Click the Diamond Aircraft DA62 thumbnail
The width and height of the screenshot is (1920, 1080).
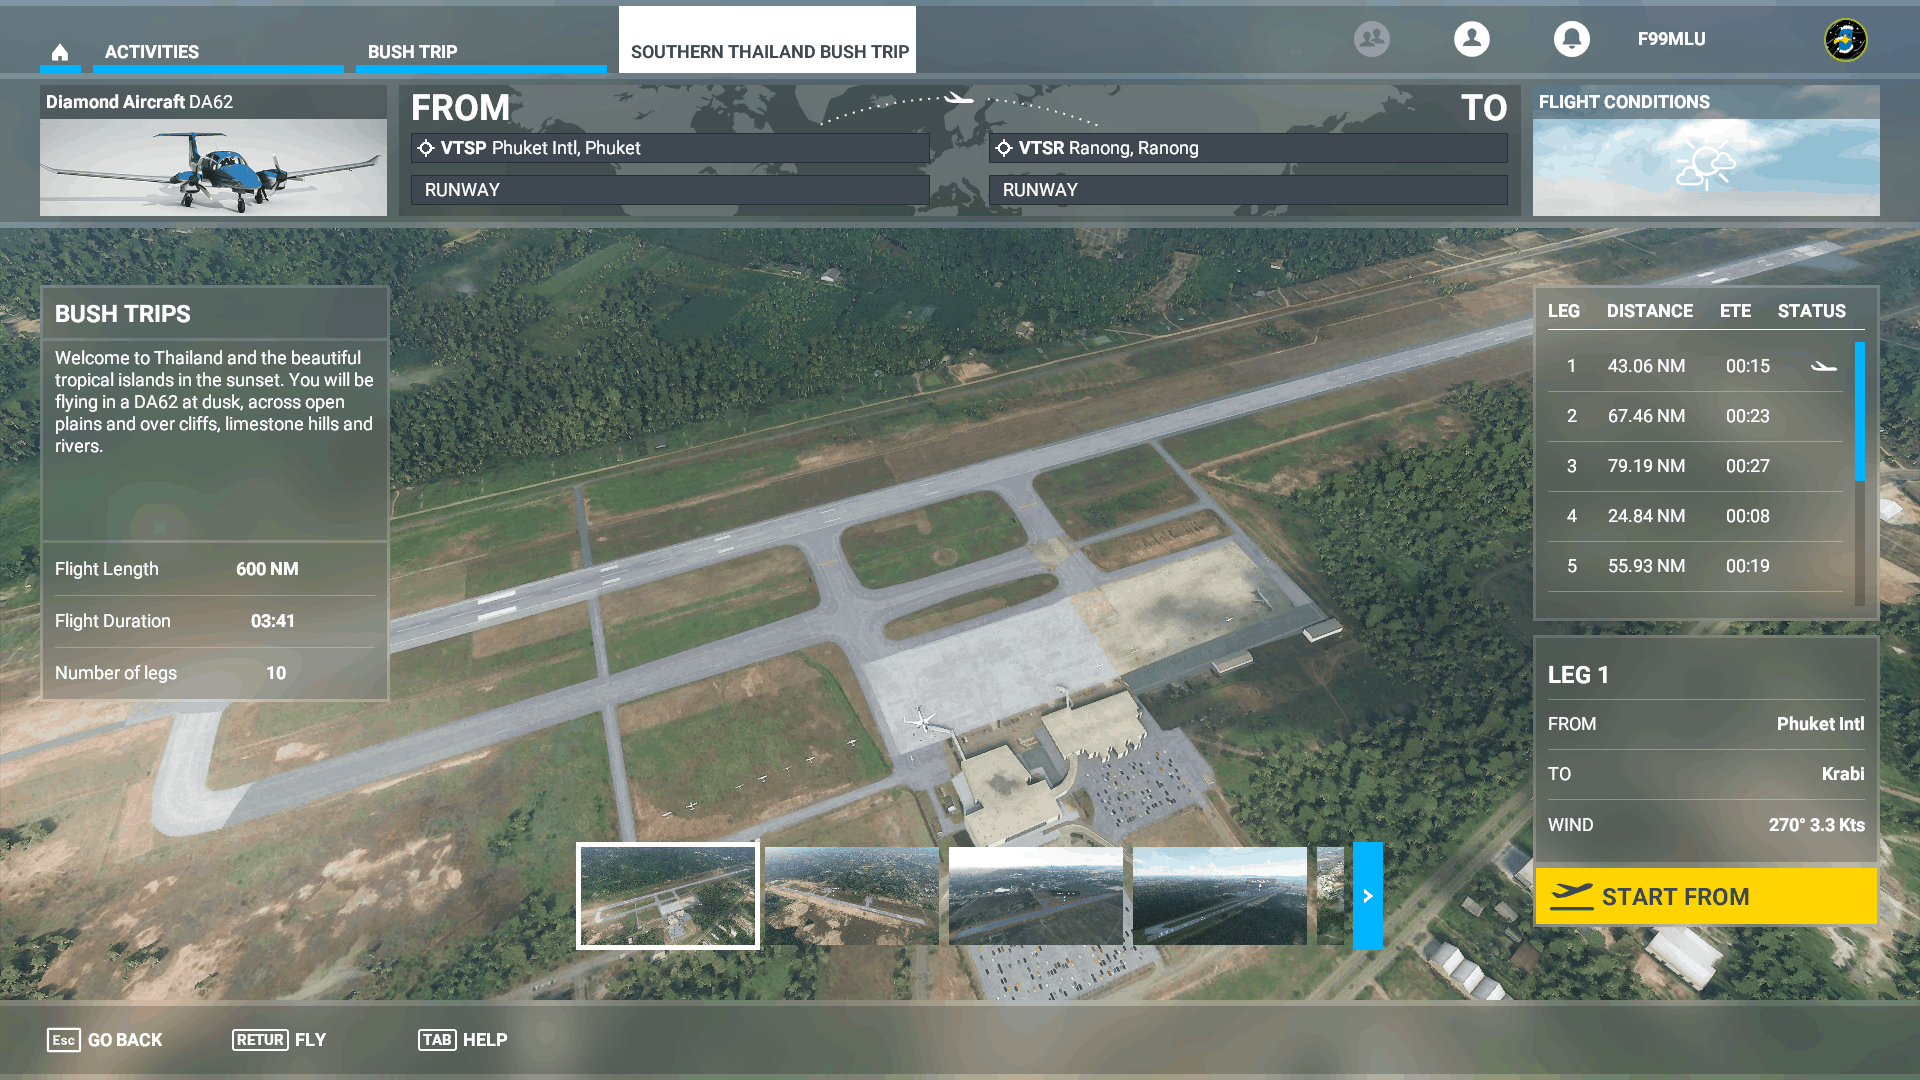(x=213, y=166)
